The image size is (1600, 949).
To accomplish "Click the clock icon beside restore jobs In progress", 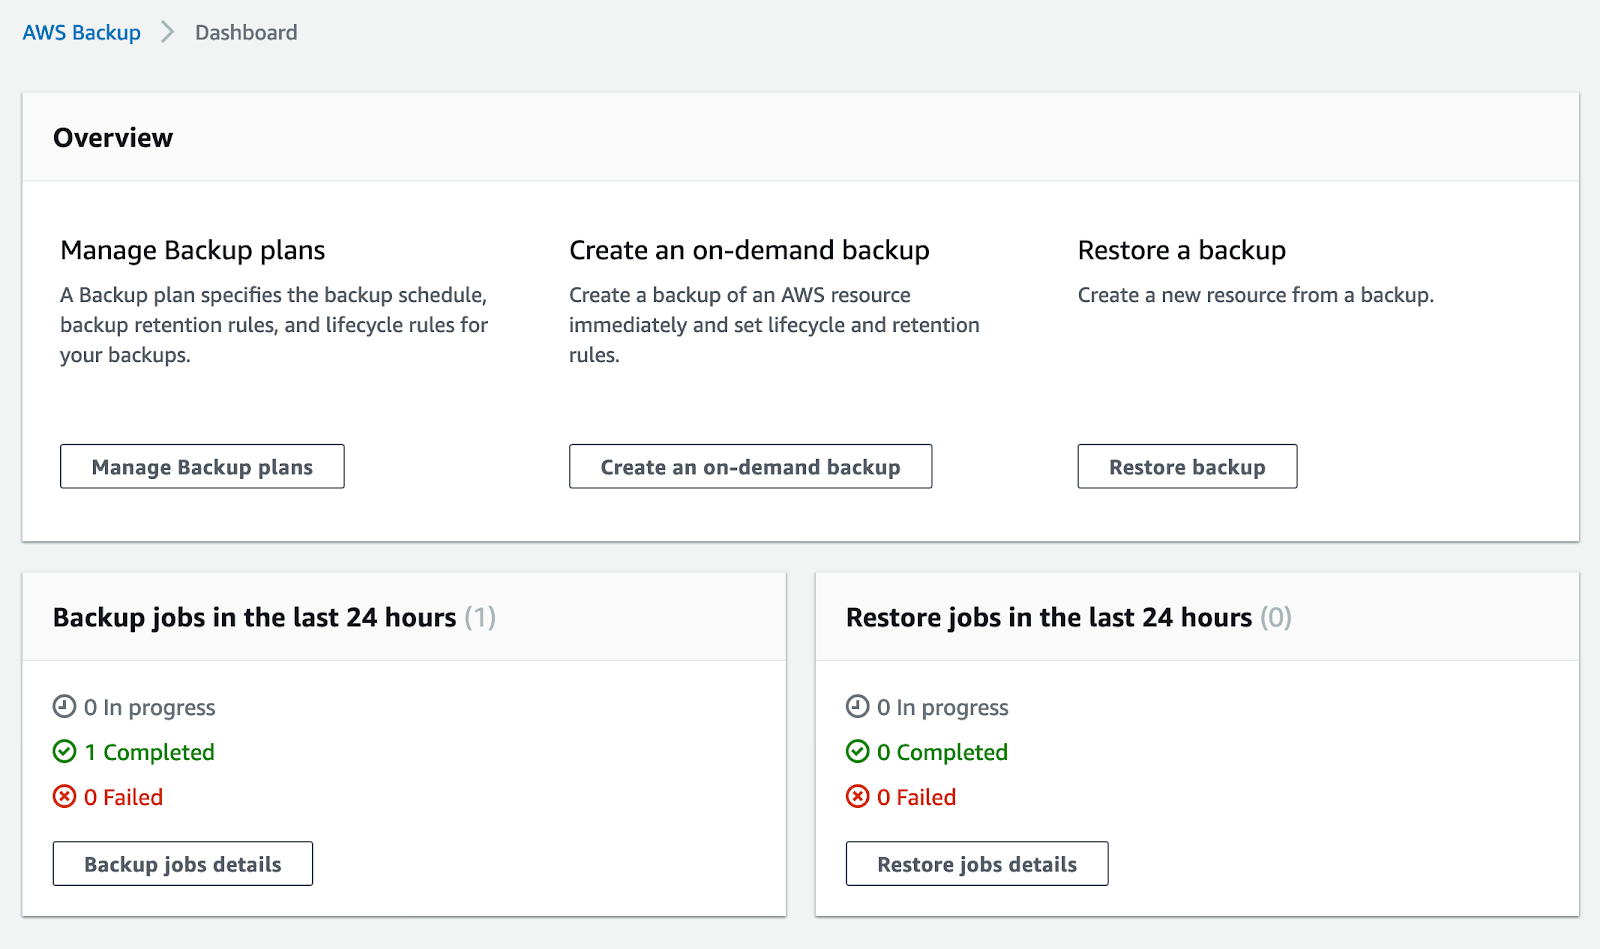I will click(x=857, y=707).
